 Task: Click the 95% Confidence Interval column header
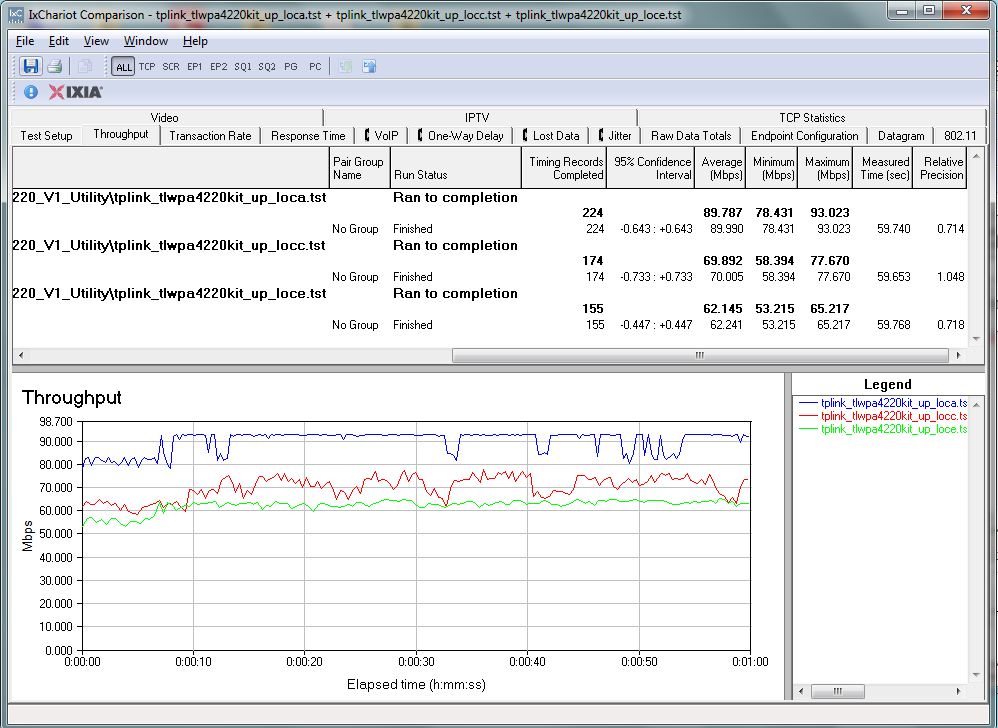coord(650,168)
